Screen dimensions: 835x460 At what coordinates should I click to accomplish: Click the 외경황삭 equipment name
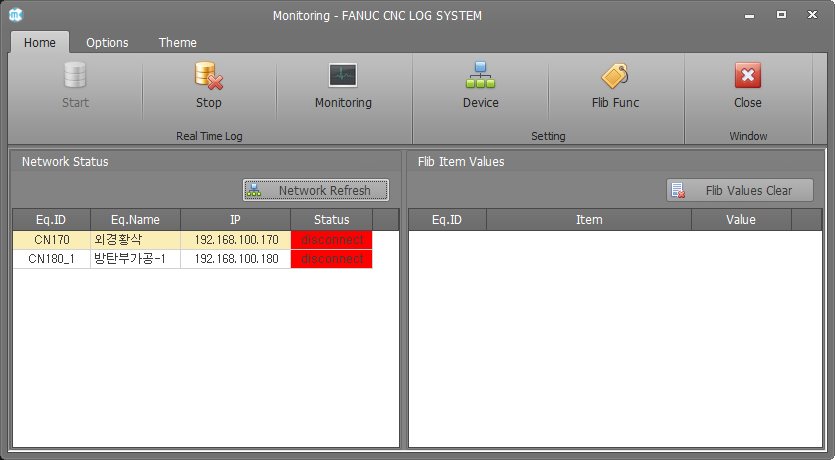pos(135,240)
